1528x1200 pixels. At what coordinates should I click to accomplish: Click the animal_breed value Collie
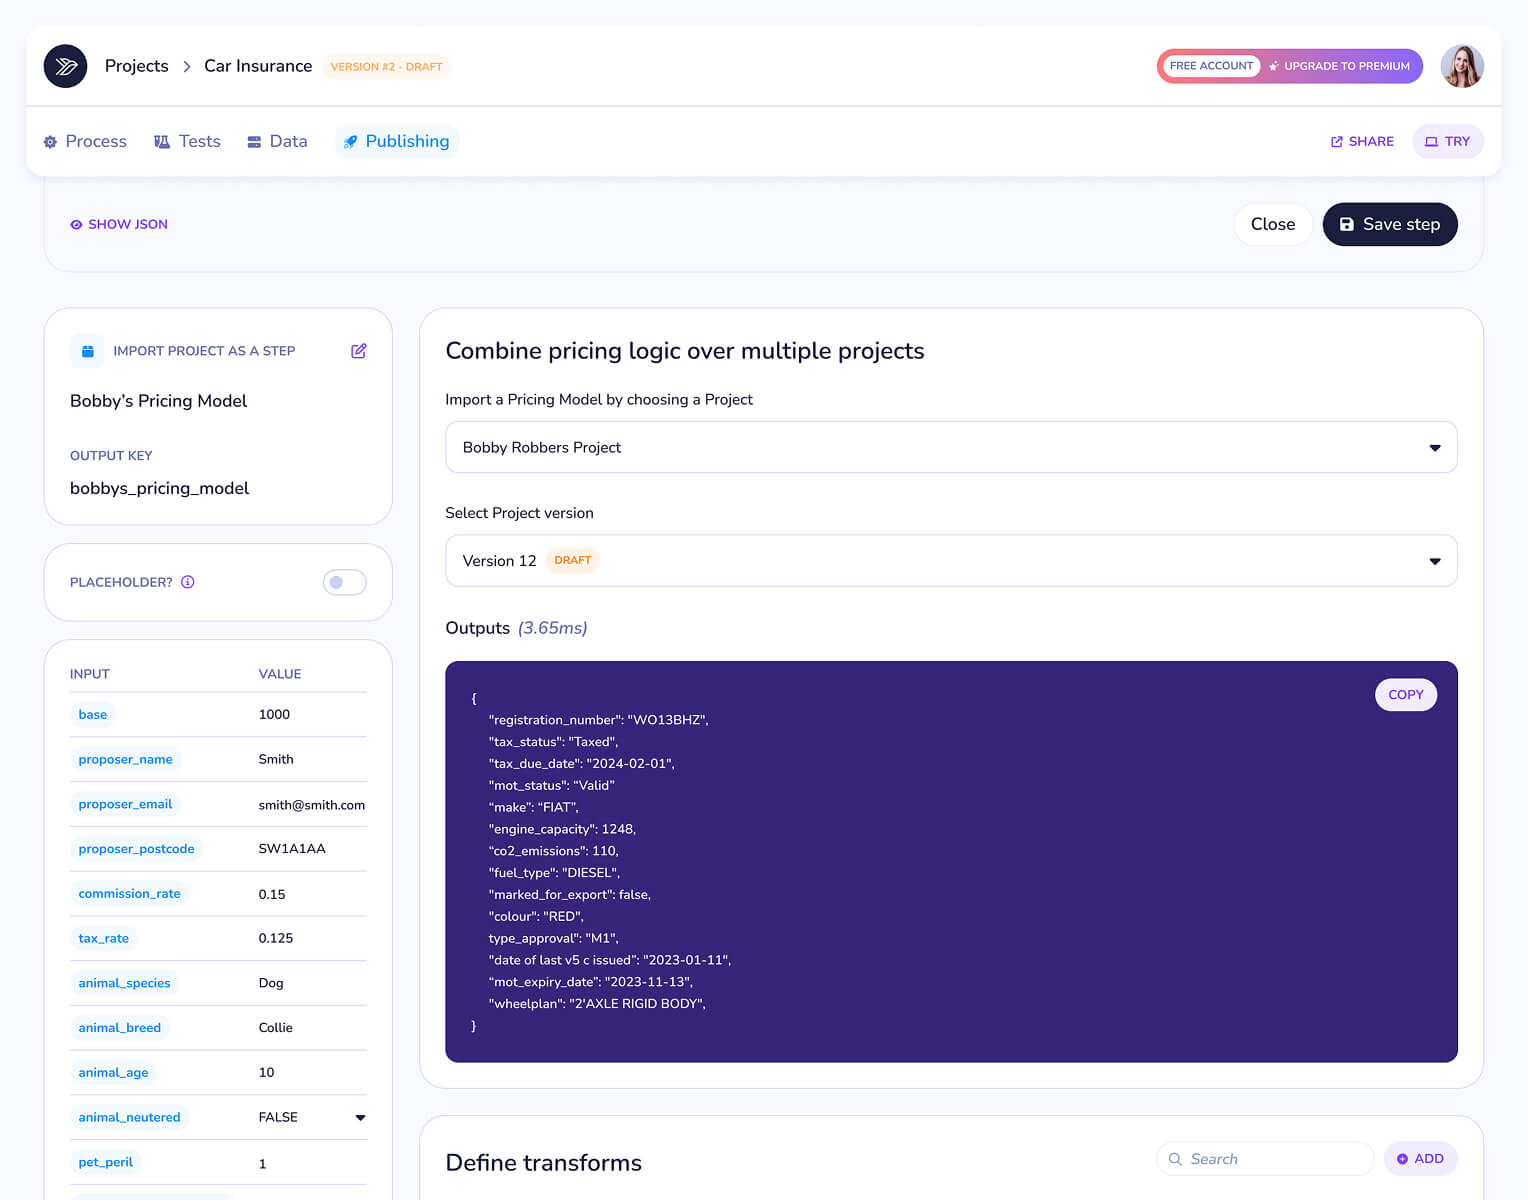tap(275, 1028)
